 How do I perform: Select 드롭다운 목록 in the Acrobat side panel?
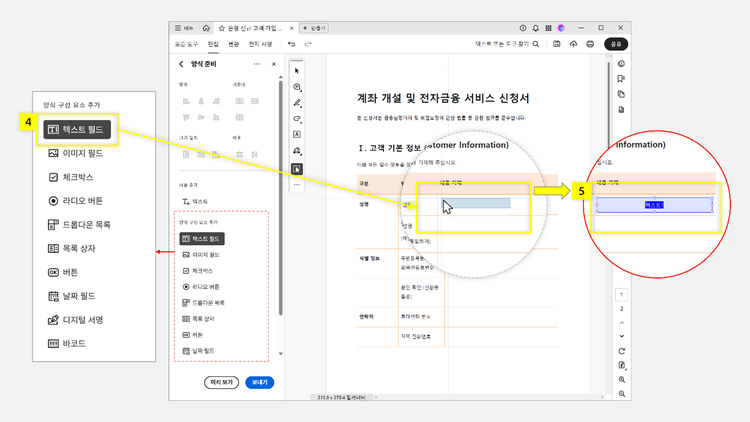[204, 303]
